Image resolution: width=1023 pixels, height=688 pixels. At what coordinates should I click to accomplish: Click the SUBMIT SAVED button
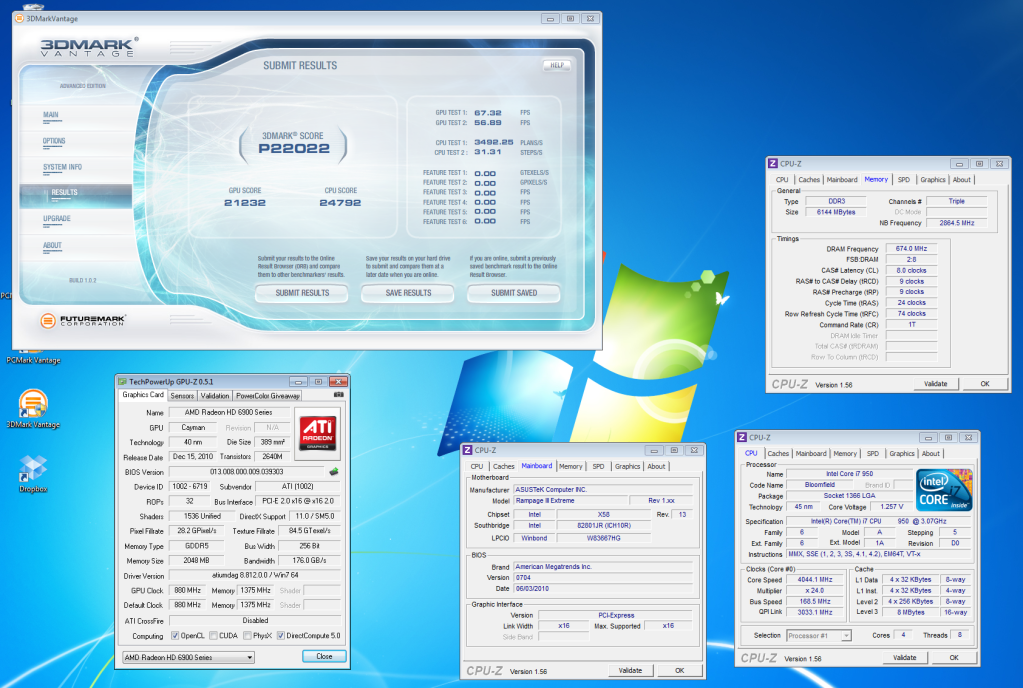click(x=514, y=293)
